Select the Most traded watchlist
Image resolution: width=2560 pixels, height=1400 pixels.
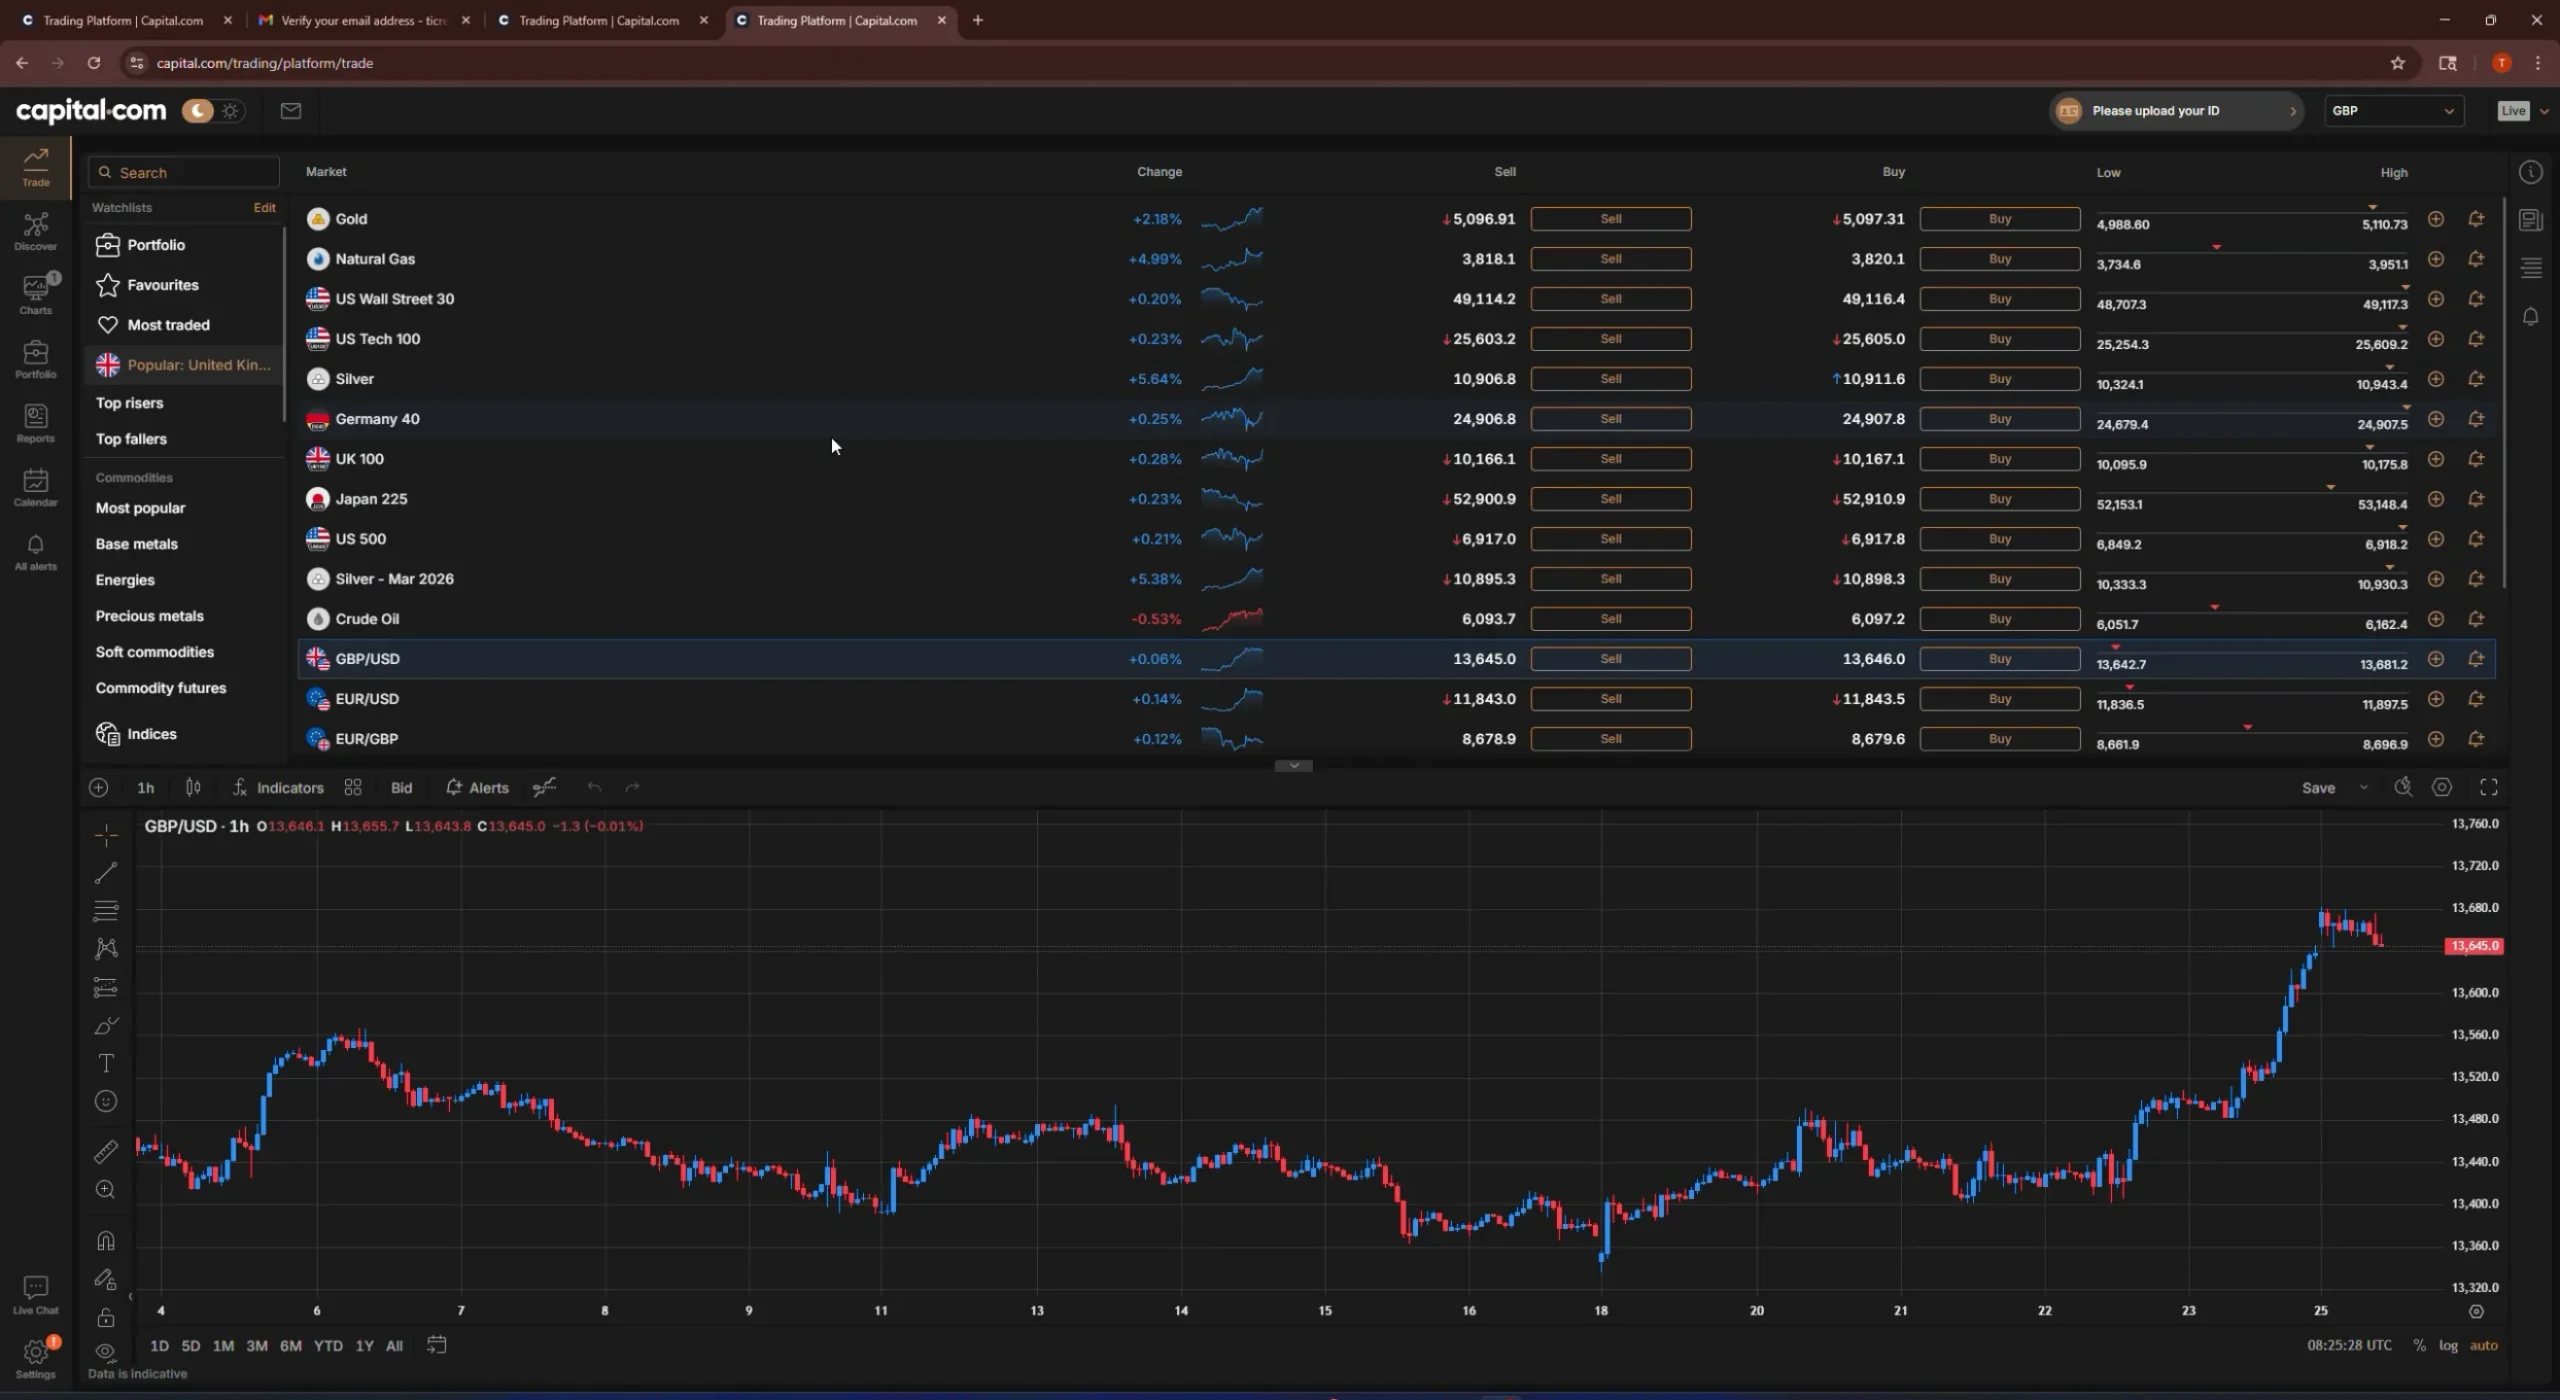pos(184,325)
